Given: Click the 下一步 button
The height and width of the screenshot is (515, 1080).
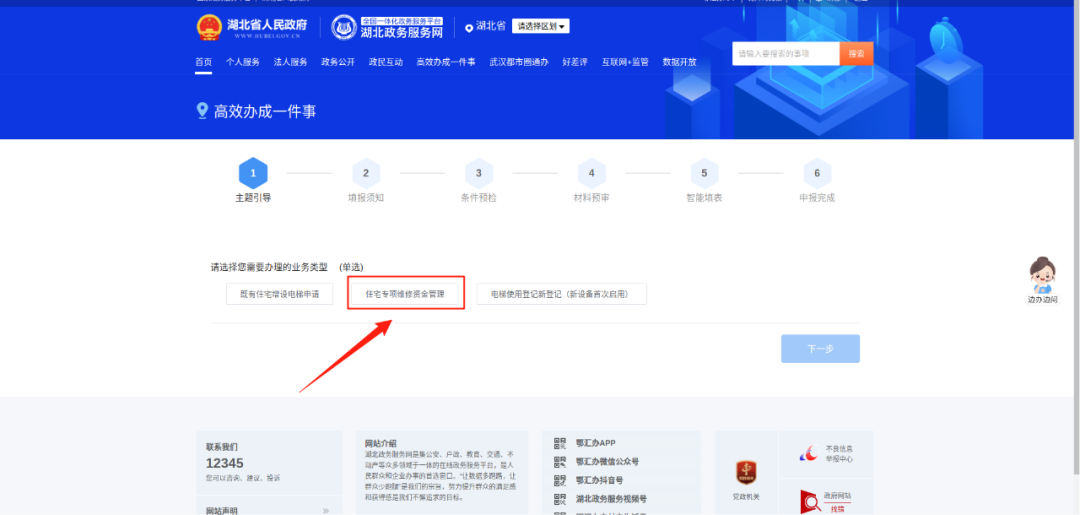Looking at the screenshot, I should tap(820, 349).
